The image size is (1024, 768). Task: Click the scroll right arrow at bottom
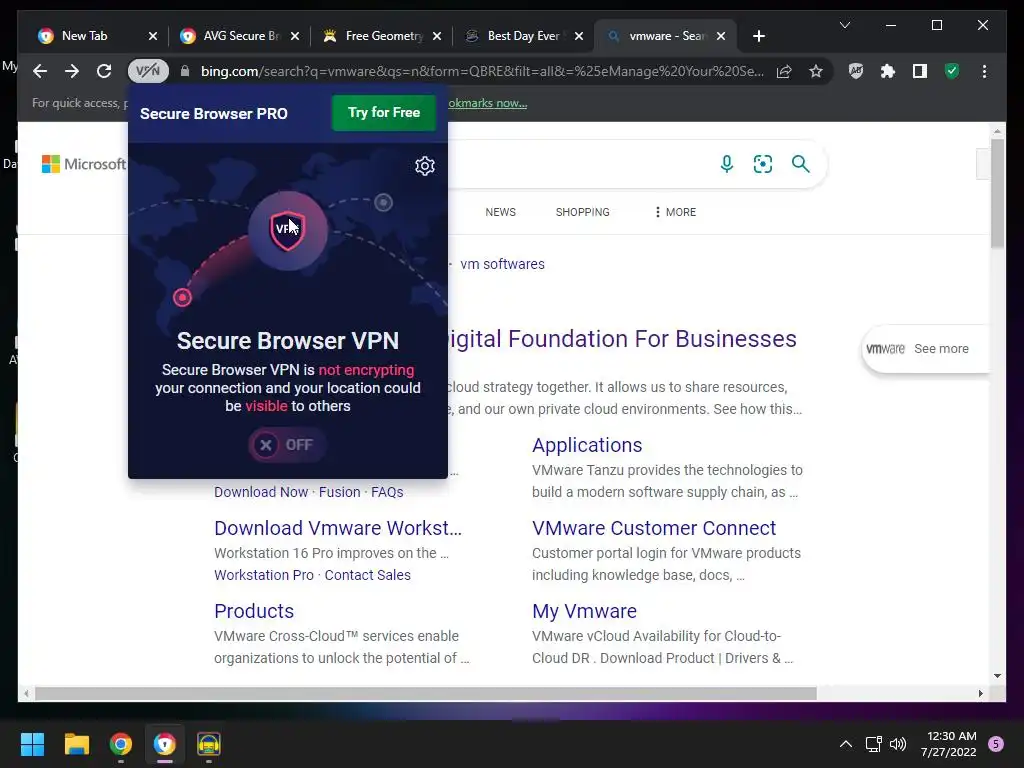[x=980, y=694]
